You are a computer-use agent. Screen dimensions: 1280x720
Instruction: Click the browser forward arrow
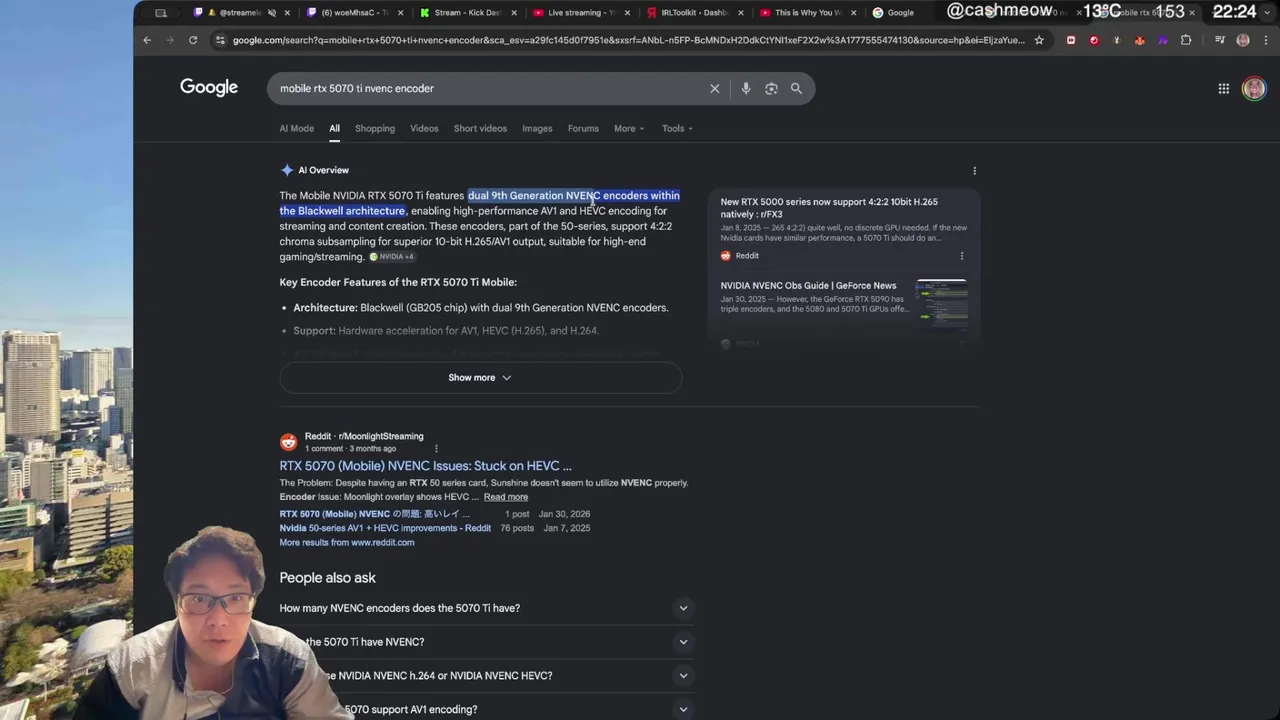point(169,40)
